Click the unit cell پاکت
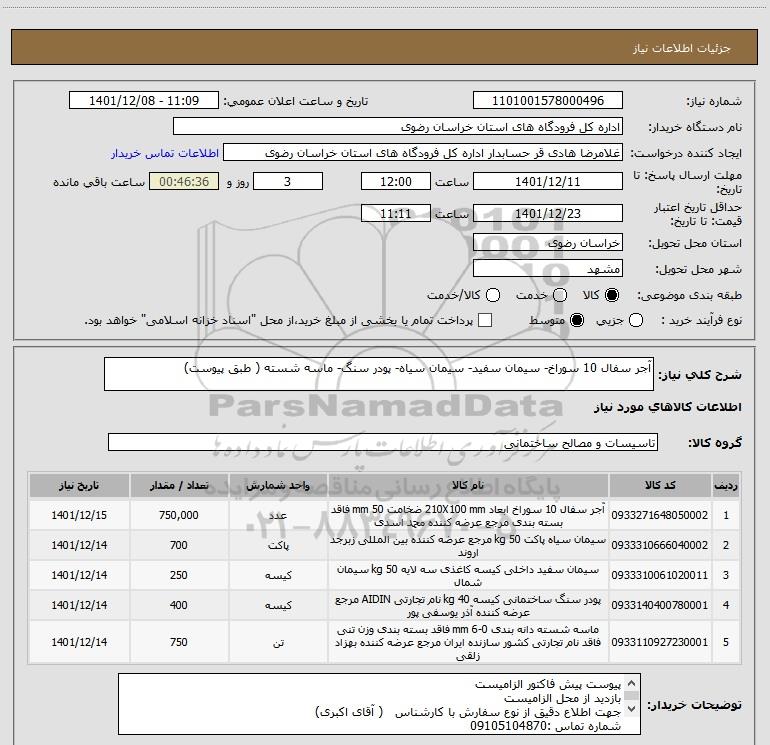The image size is (770, 745). [278, 545]
